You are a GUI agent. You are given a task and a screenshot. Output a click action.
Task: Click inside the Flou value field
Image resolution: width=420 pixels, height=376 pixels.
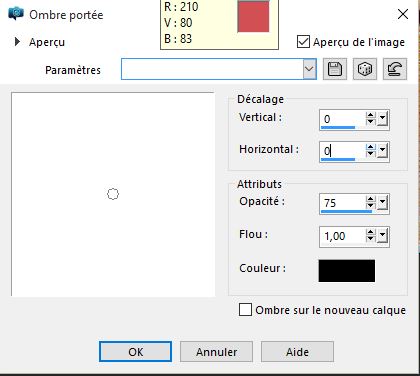(342, 236)
